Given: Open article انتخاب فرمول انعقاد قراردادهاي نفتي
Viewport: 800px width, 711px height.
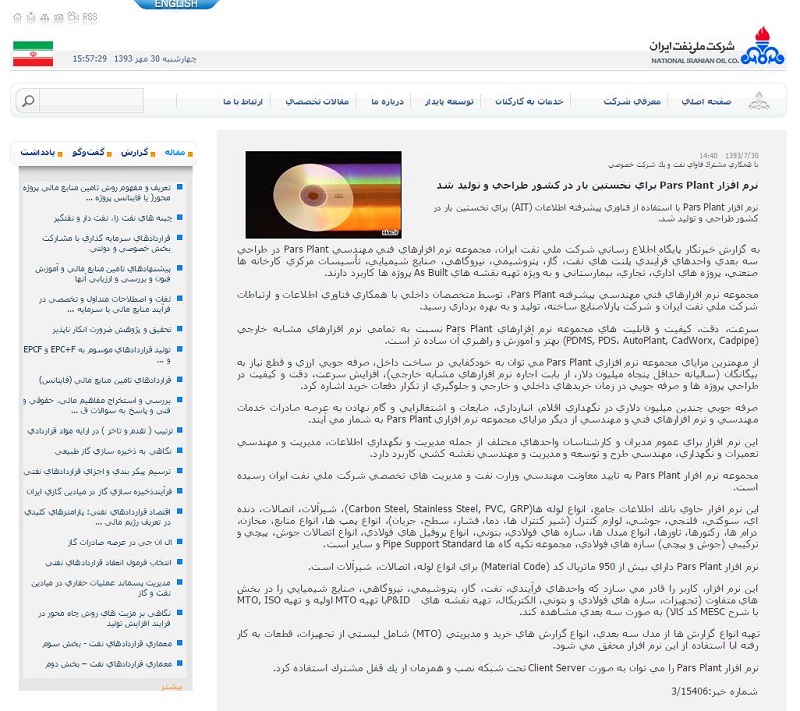Looking at the screenshot, I should point(108,563).
